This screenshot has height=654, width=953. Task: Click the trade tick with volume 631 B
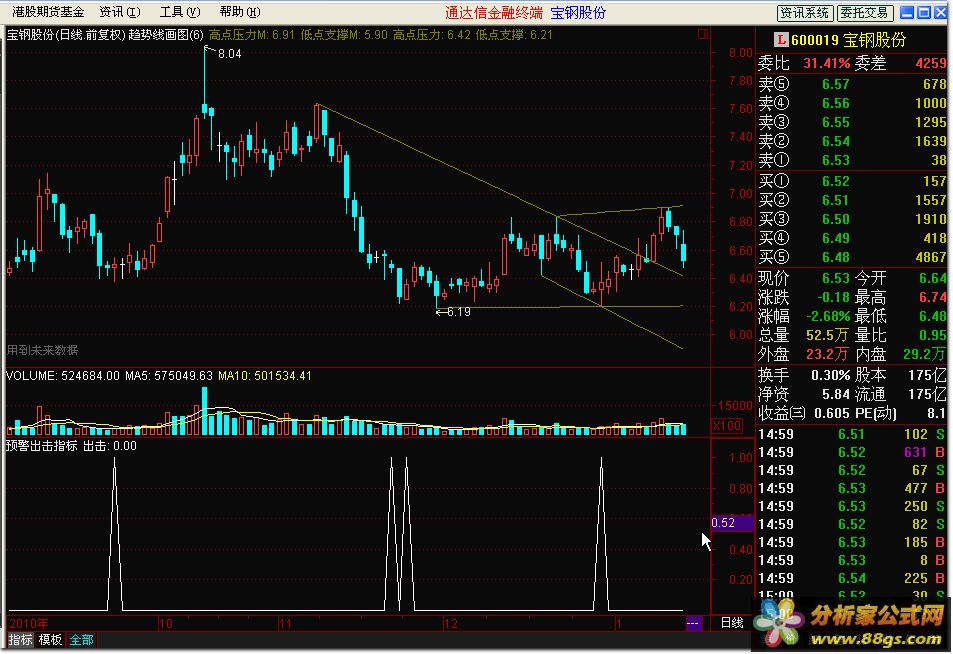pos(852,452)
